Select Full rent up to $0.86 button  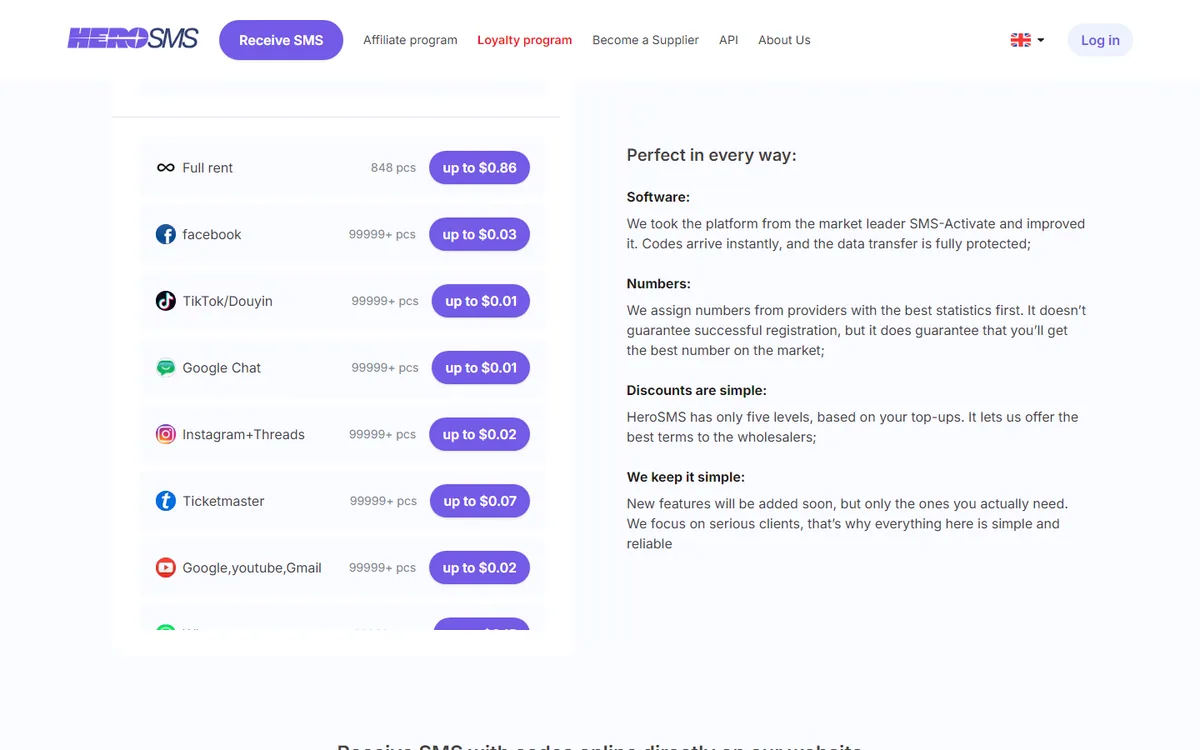point(480,168)
